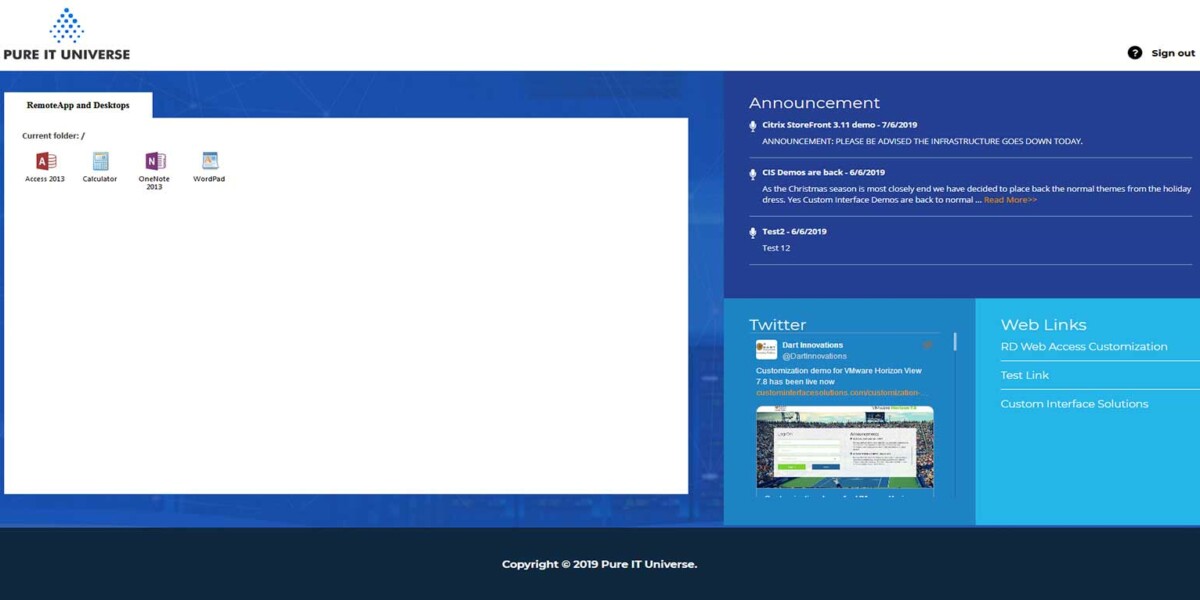Viewport: 1200px width, 600px height.
Task: Click the follow icon on the Dart Innovations tweet
Action: pyautogui.click(x=927, y=344)
